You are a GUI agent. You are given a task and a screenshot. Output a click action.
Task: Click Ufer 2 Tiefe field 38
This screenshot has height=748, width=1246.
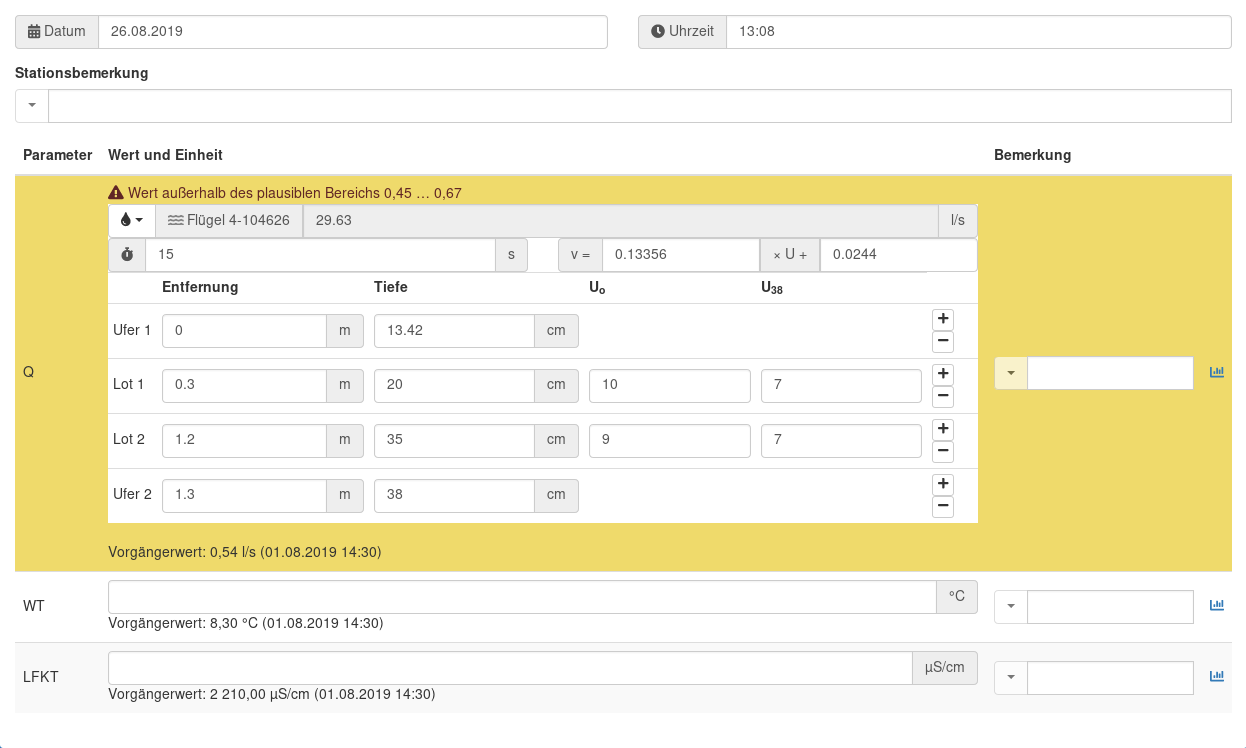tap(455, 496)
